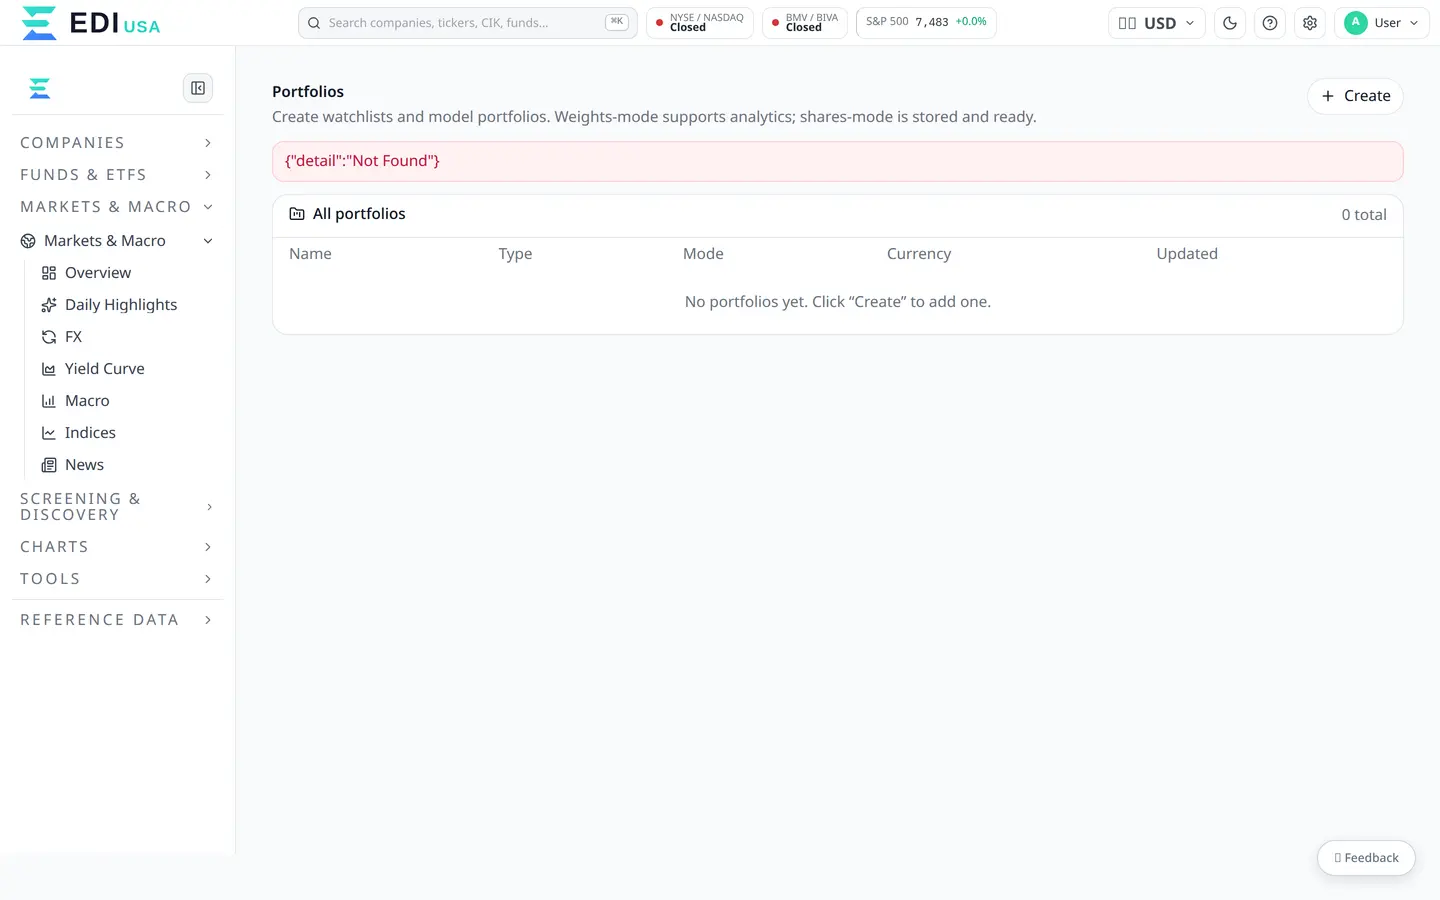
Task: Go to Daily Highlights
Action: pyautogui.click(x=122, y=305)
